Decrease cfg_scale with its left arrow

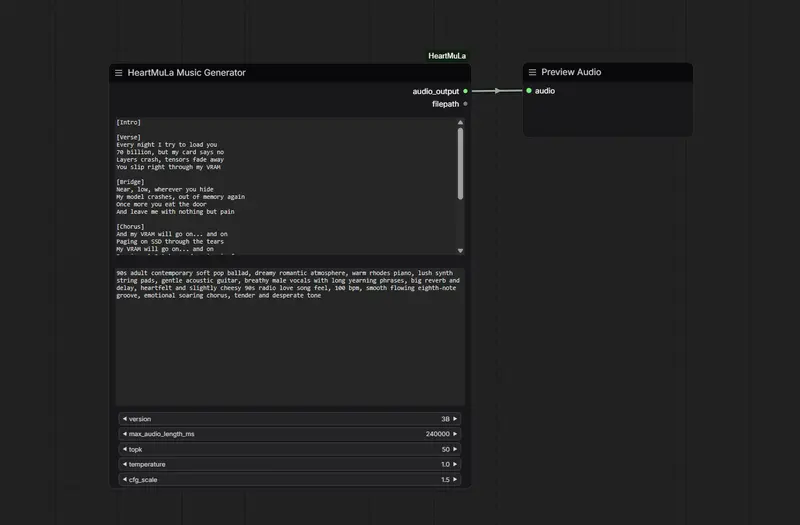(124, 480)
